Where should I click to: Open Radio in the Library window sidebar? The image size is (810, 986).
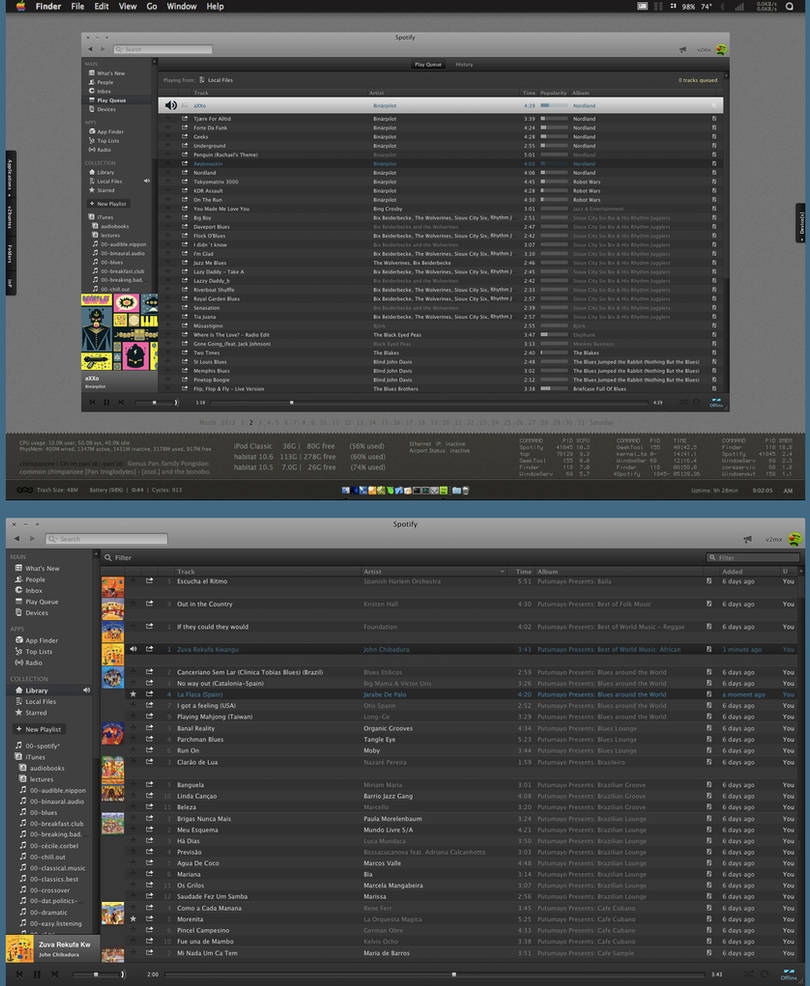[x=29, y=663]
